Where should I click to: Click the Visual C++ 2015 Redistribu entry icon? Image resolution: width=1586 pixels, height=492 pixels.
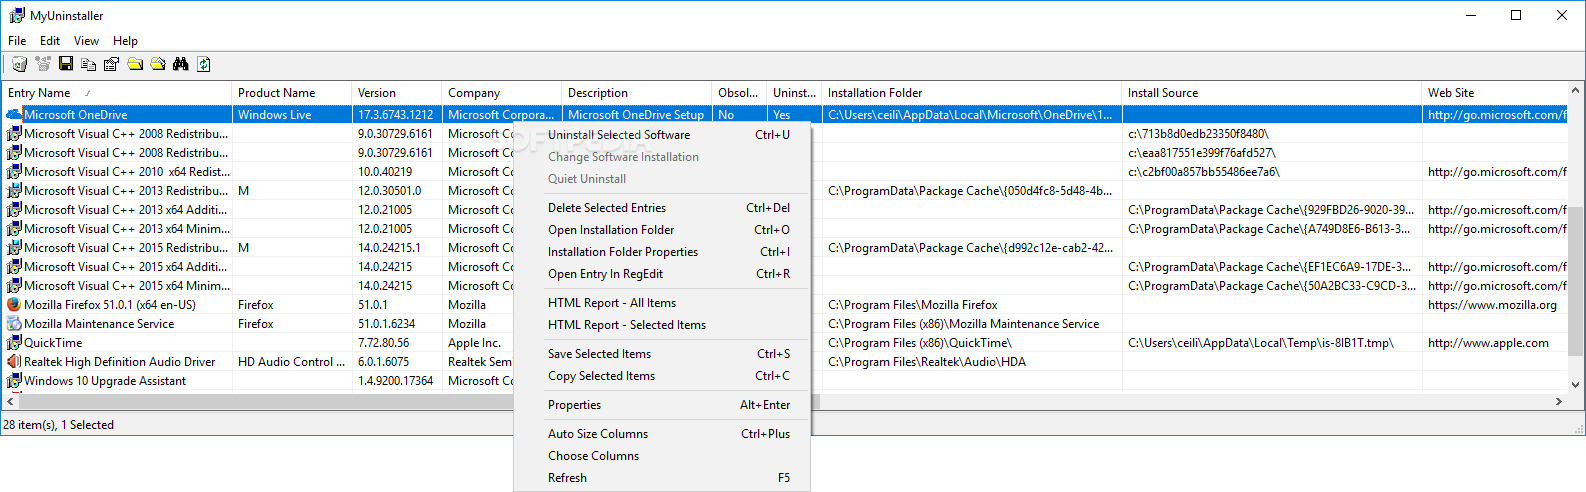click(x=14, y=247)
